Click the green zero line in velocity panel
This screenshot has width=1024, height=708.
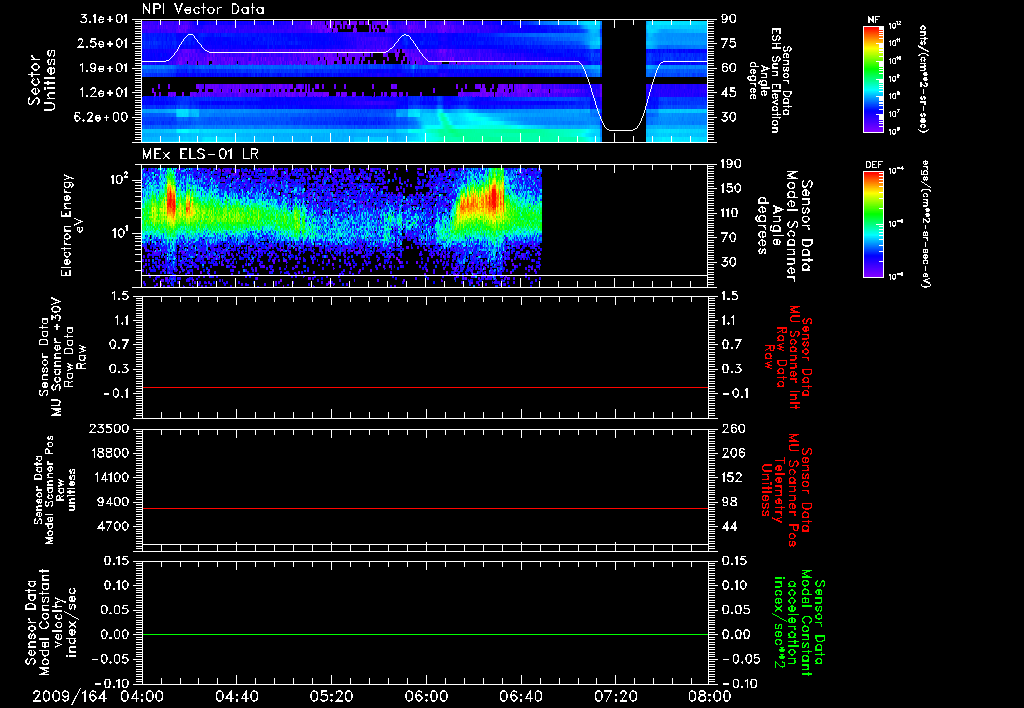[x=424, y=634]
